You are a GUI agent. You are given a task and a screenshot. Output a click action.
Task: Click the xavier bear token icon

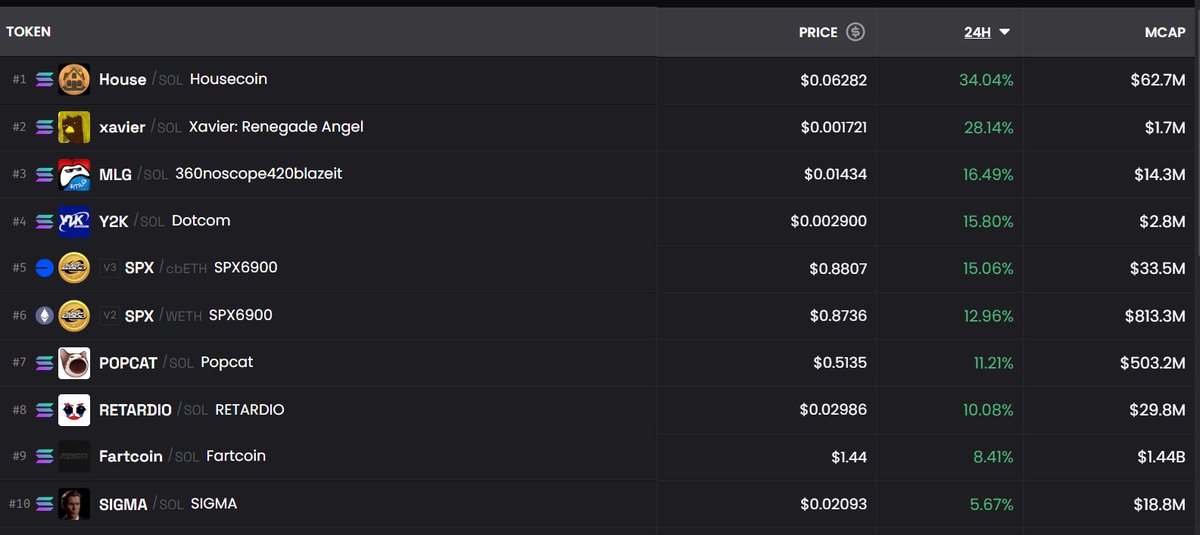coord(74,127)
